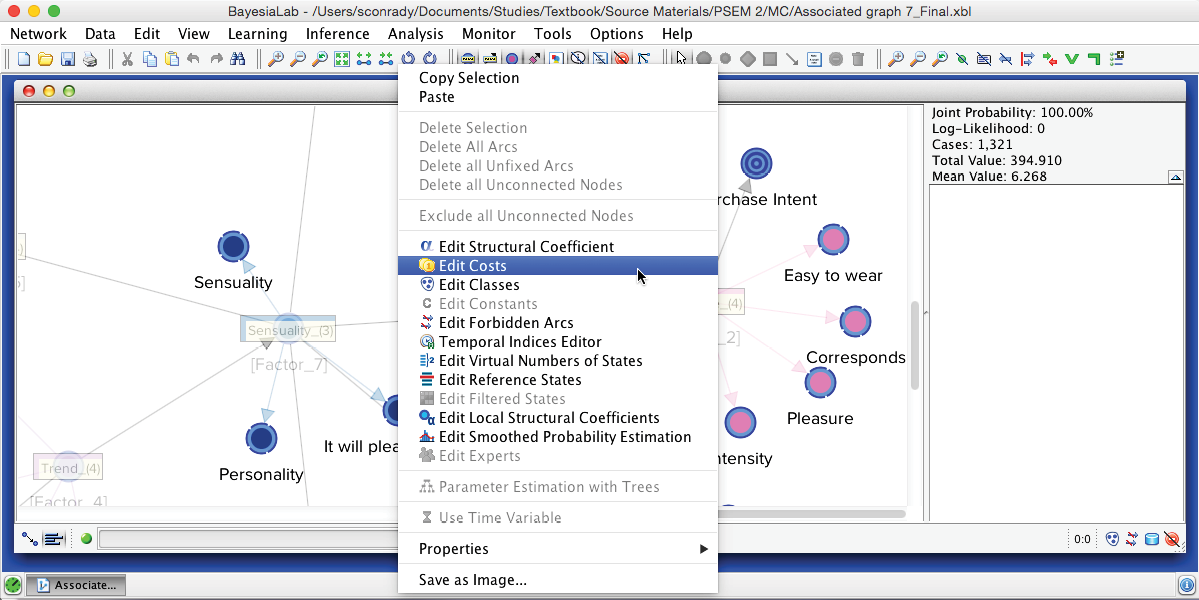Select Edit Smoothed Probability Estimation
1199x600 pixels.
click(x=557, y=437)
